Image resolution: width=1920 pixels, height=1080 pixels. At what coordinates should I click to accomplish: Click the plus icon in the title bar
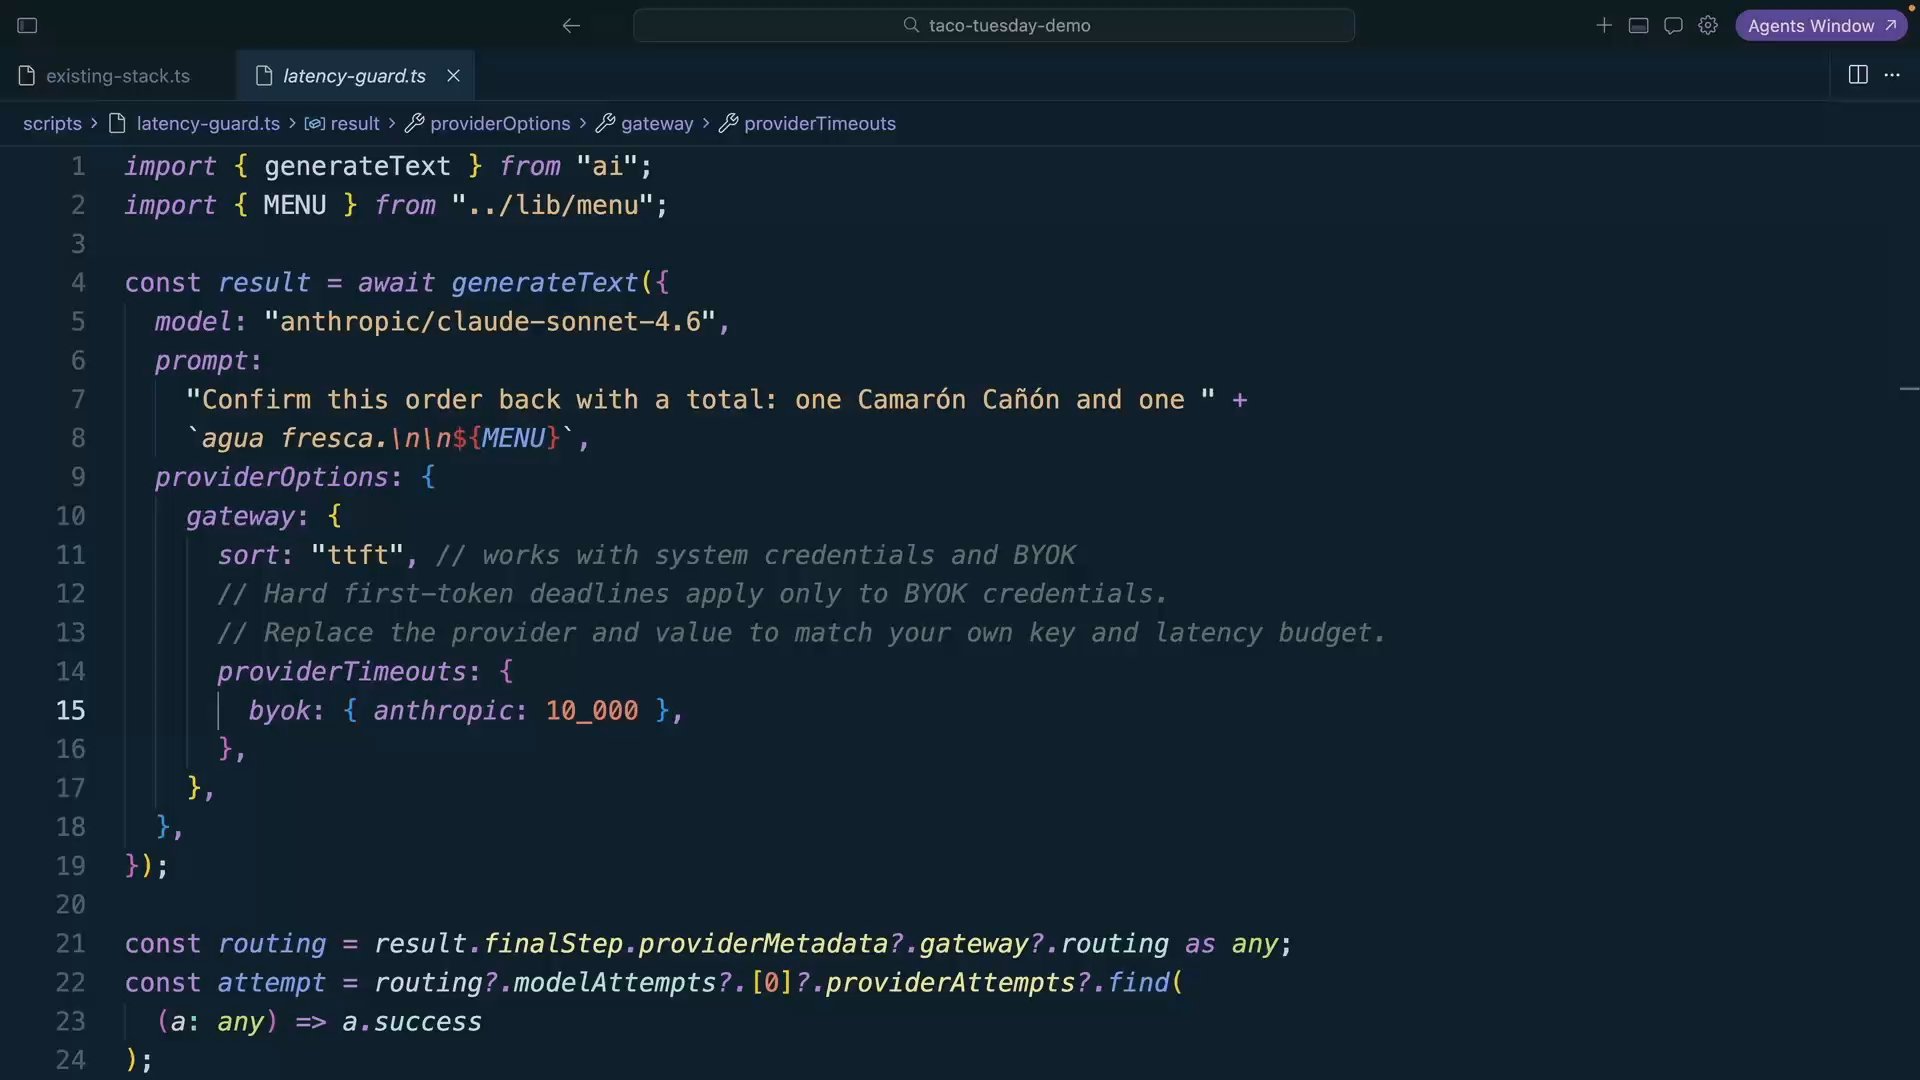coord(1604,25)
